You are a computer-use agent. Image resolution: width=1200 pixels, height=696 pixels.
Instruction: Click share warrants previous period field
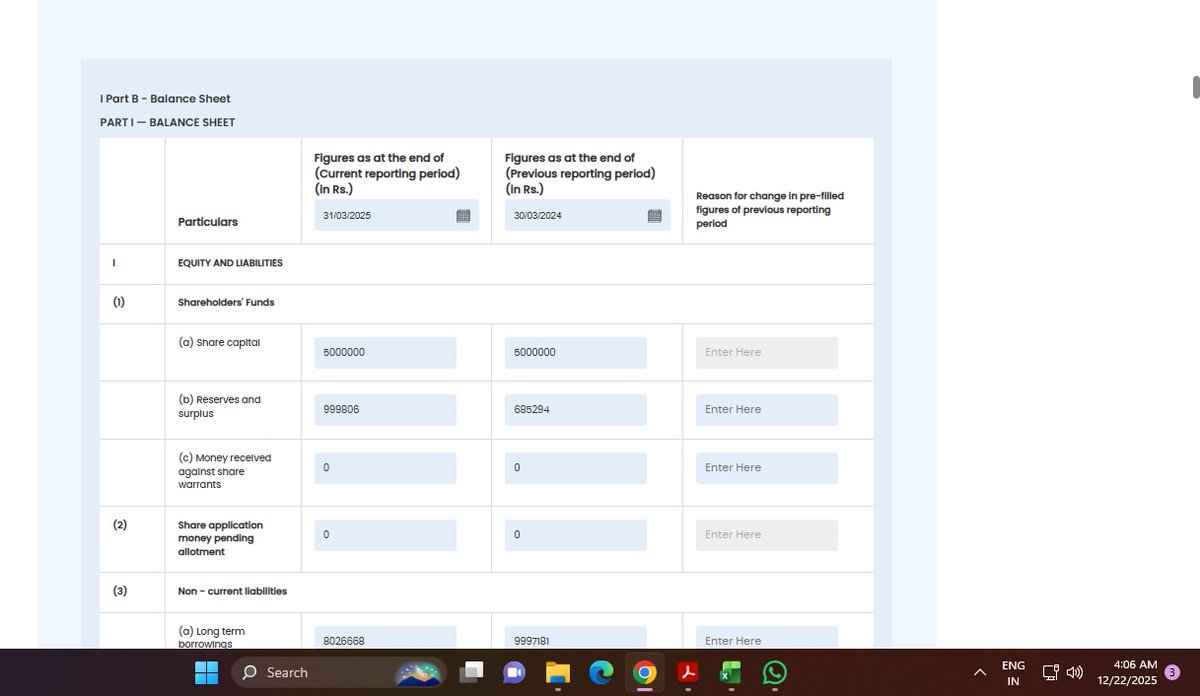click(576, 468)
